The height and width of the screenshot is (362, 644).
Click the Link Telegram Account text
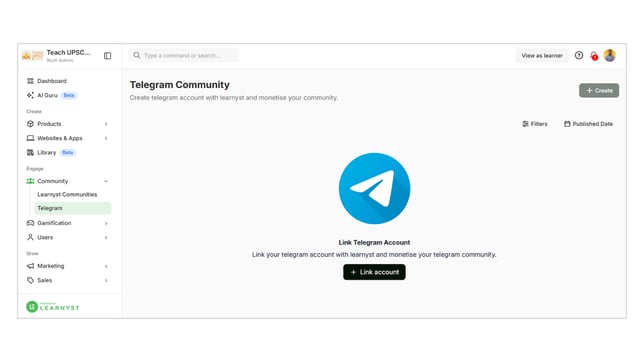point(374,242)
